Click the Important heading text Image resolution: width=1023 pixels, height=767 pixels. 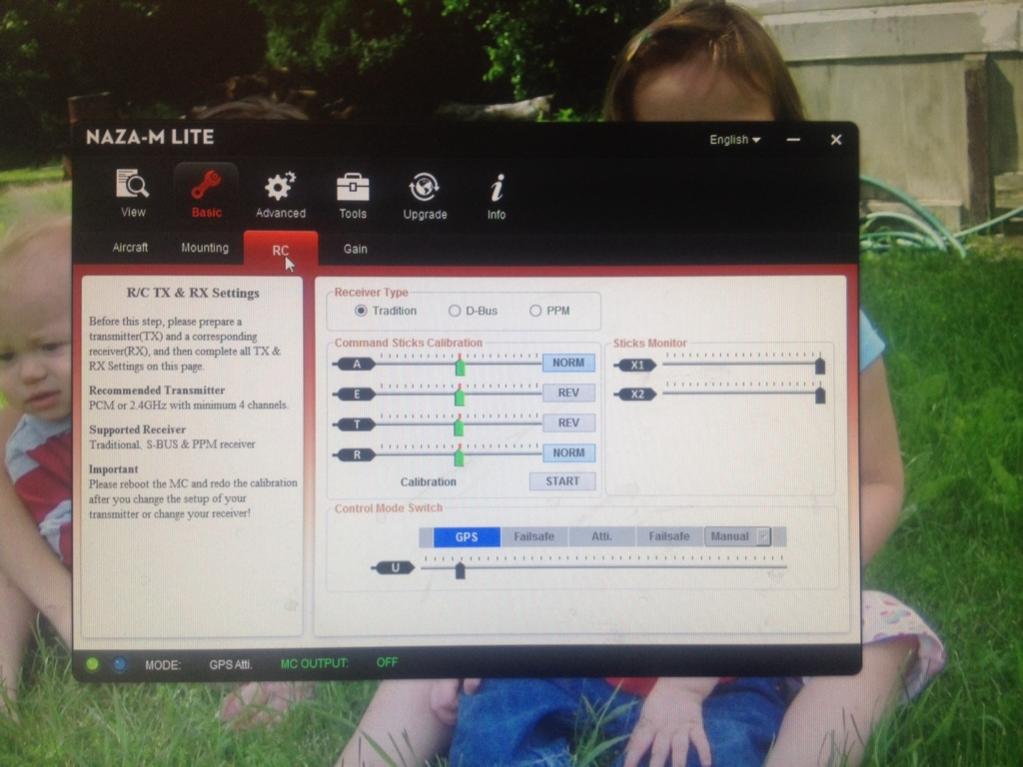114,469
